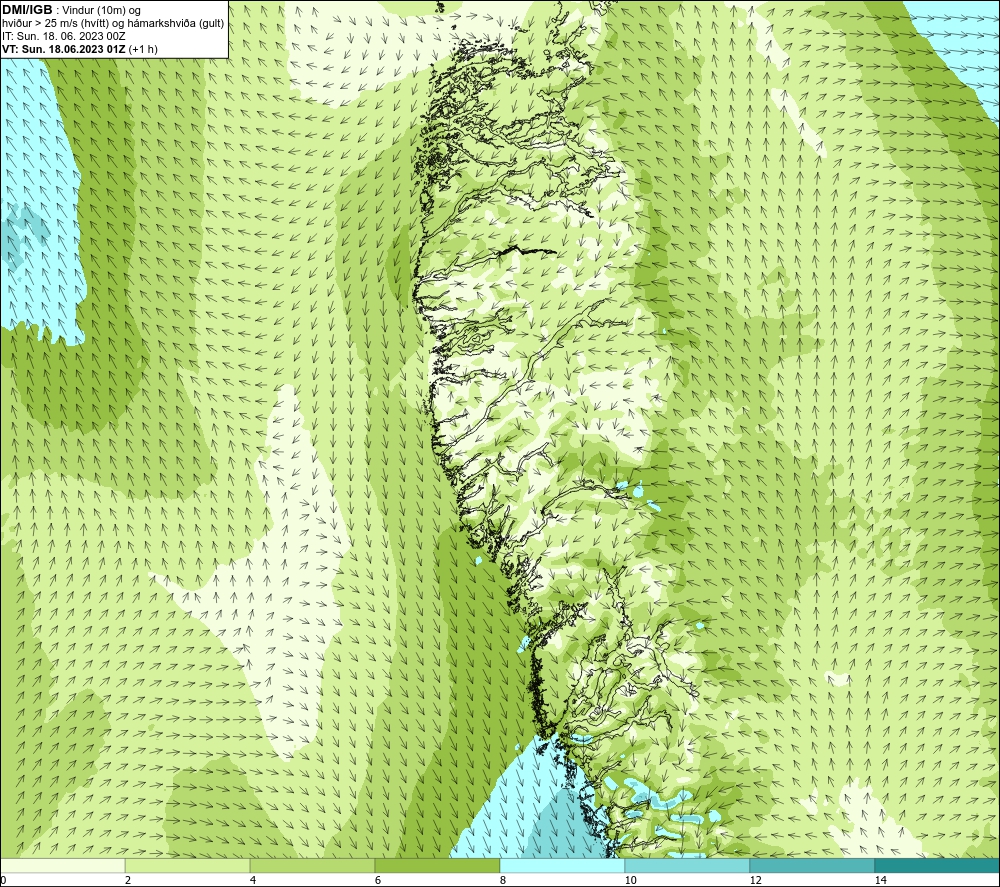This screenshot has height=887, width=1000.
Task: Click the 6-8 m/s dark green legend swatch
Action: (438, 866)
